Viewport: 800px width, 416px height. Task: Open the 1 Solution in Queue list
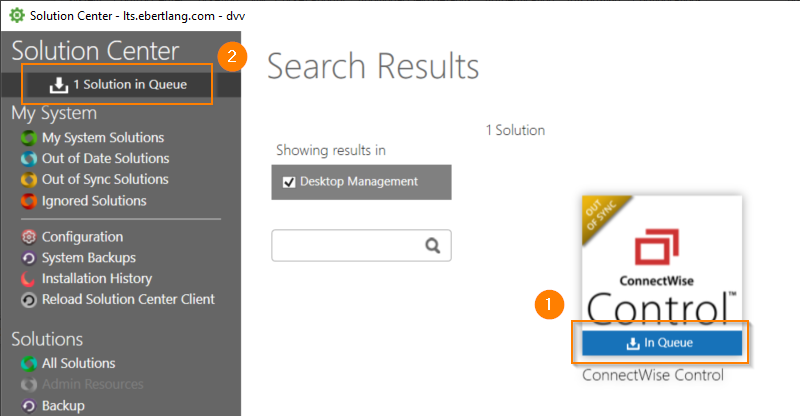[x=119, y=85]
